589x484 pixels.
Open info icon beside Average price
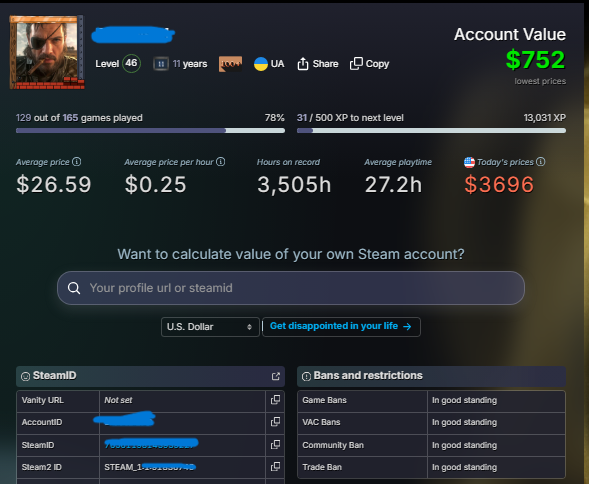tap(77, 162)
